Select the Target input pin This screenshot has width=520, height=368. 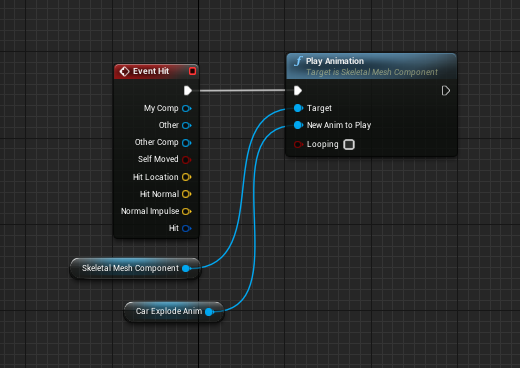pos(298,108)
